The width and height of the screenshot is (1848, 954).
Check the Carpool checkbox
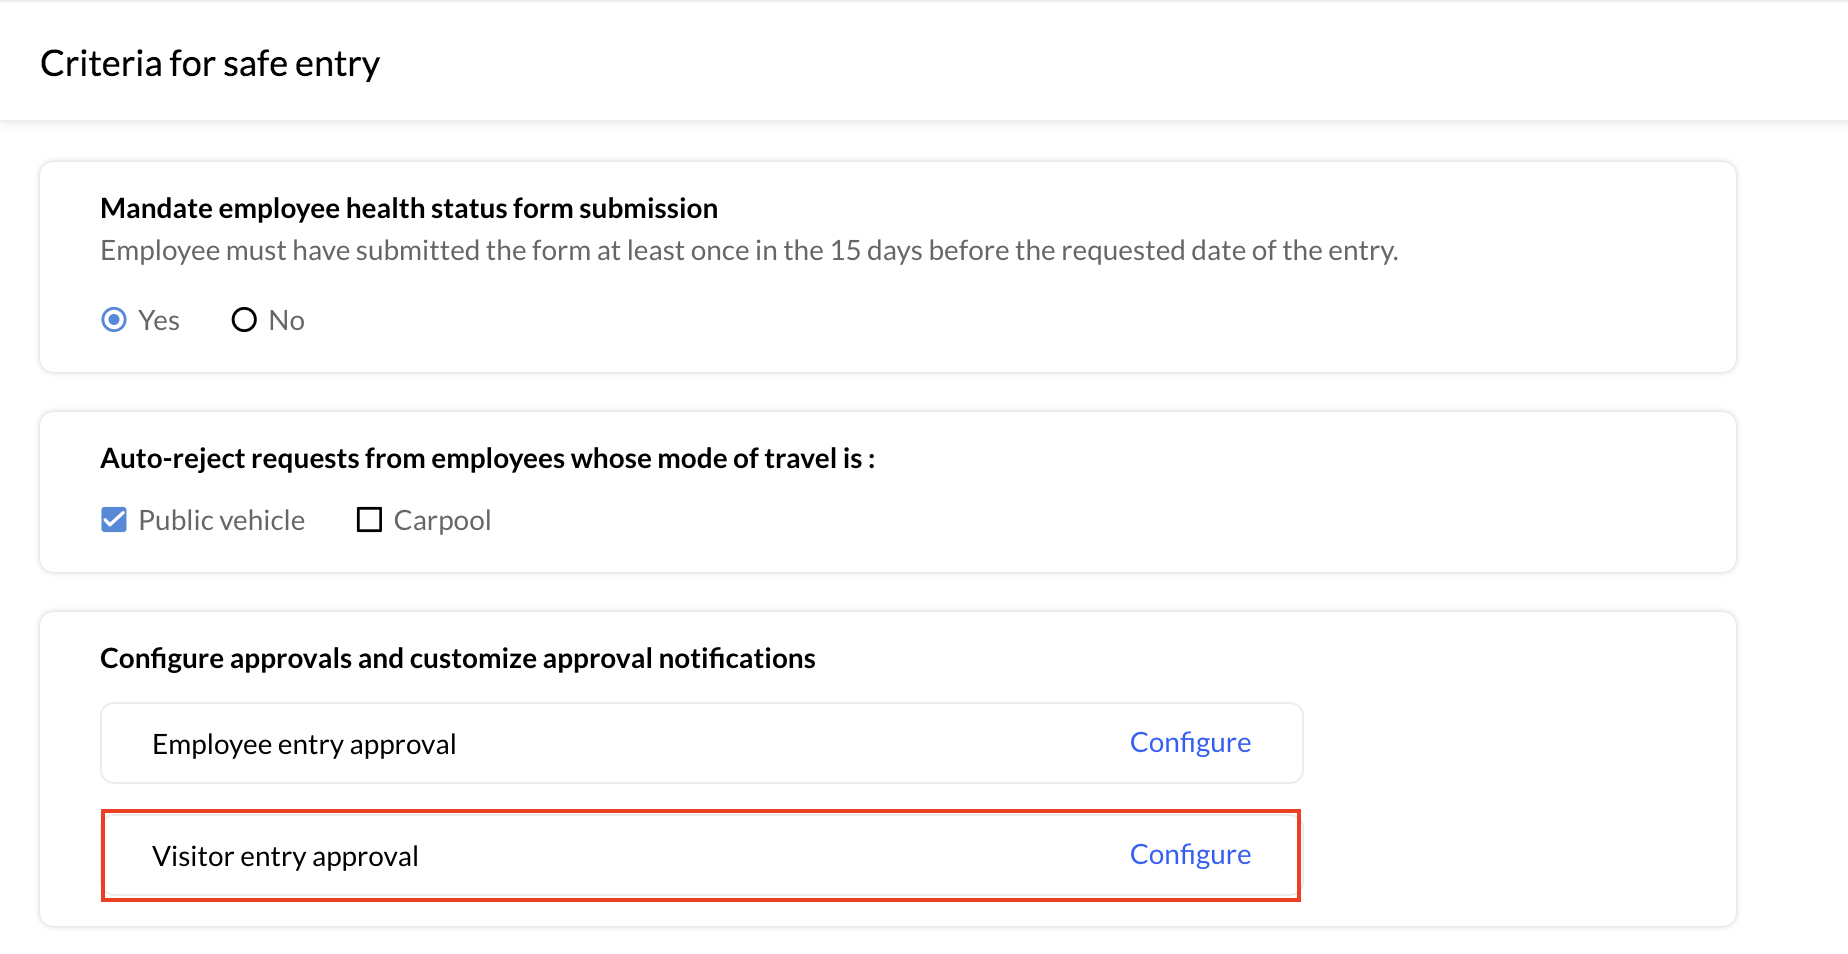[369, 520]
